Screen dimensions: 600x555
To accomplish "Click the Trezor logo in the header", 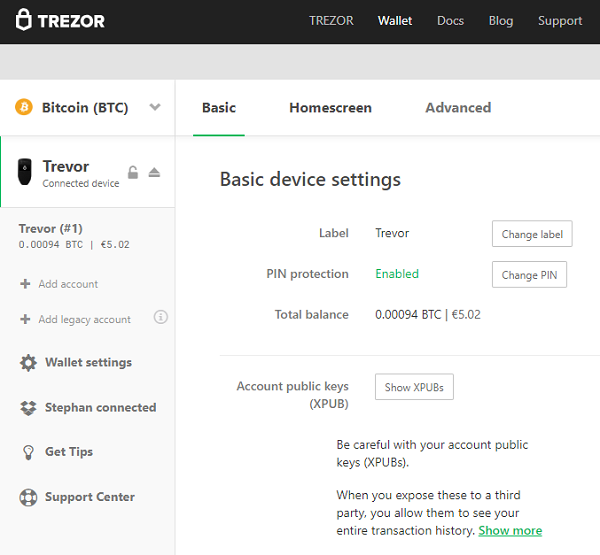I will [60, 20].
